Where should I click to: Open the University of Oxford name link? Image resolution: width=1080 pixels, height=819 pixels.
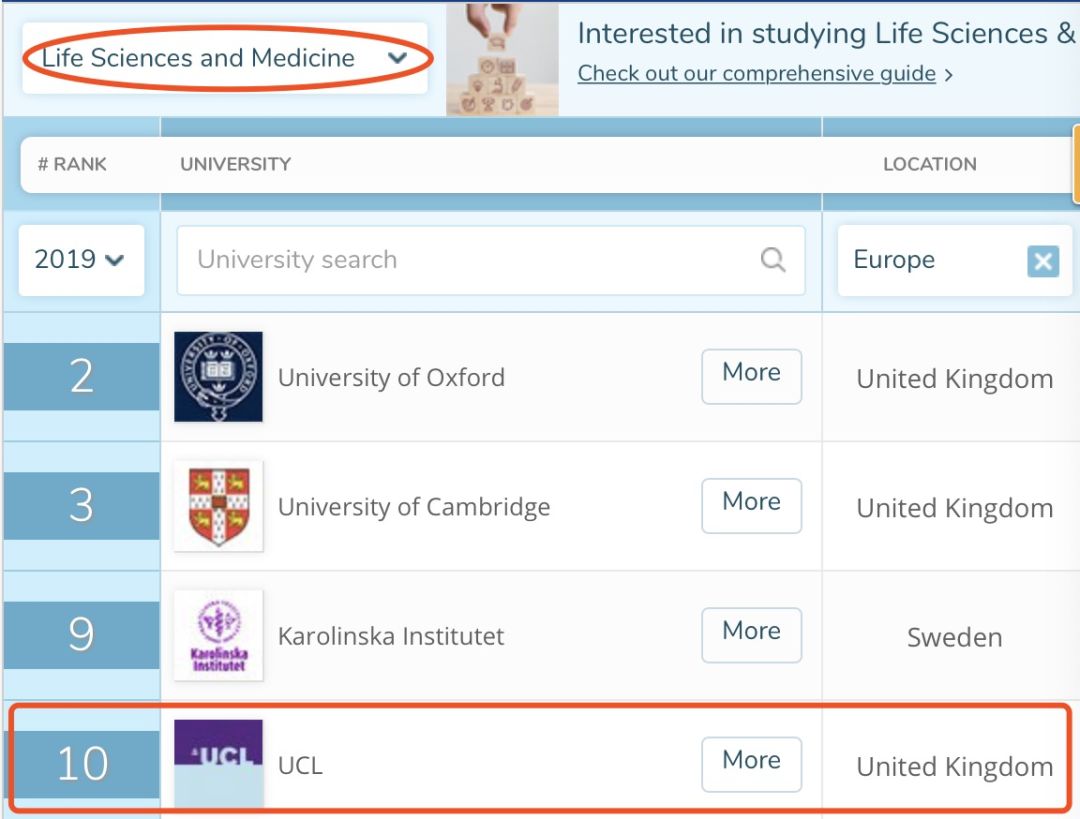pos(391,378)
